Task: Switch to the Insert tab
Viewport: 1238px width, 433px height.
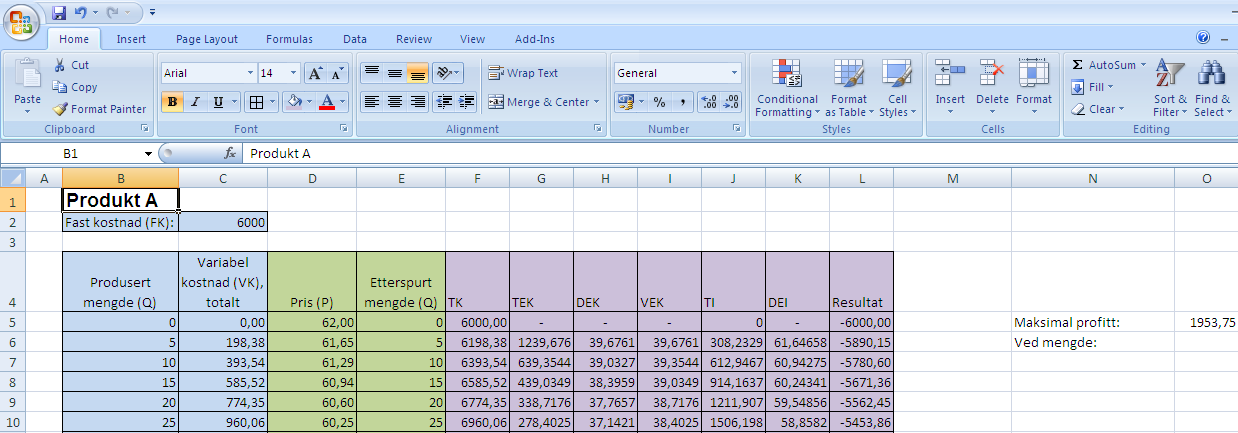Action: [x=131, y=39]
